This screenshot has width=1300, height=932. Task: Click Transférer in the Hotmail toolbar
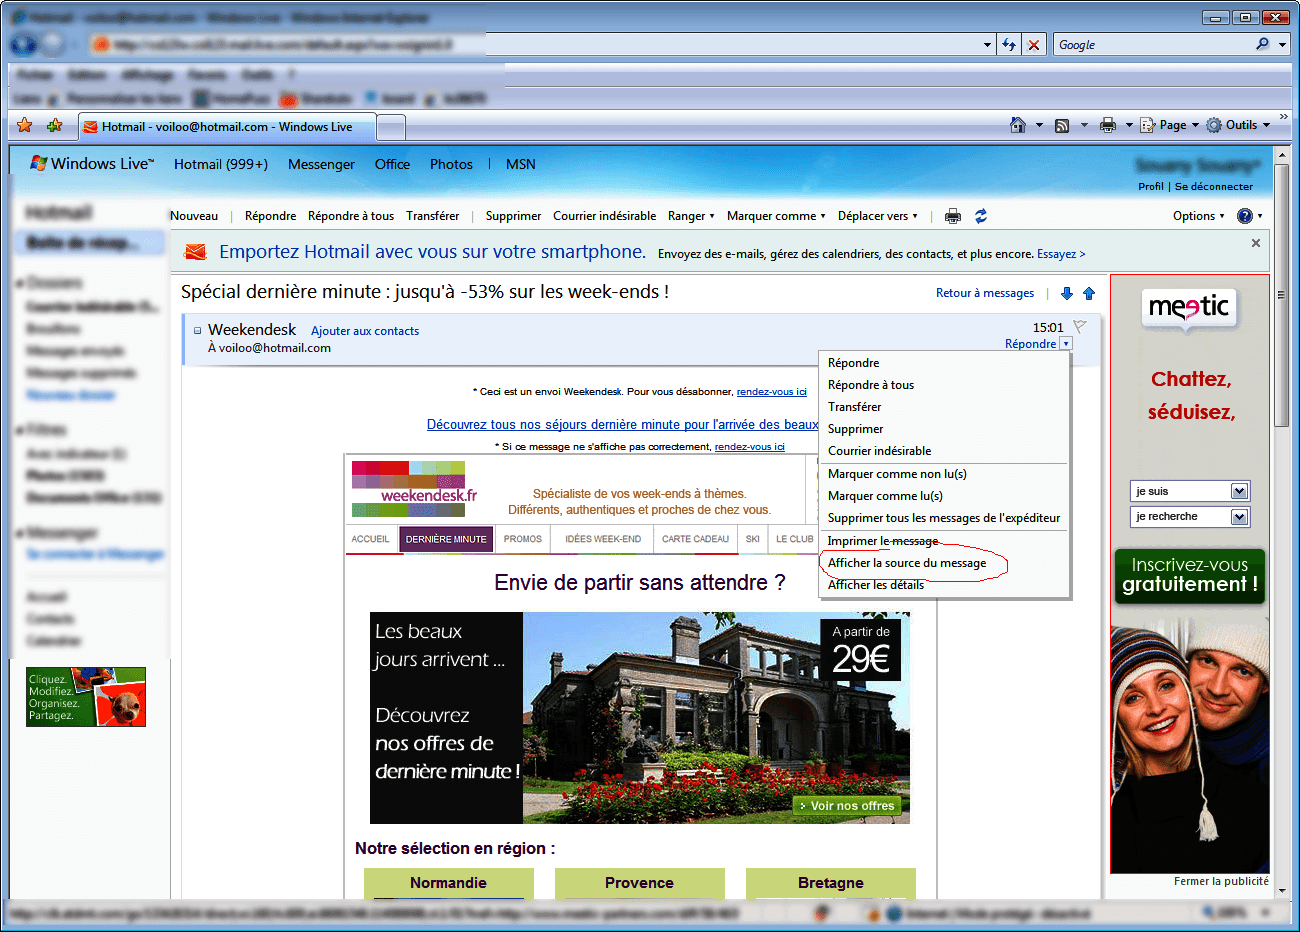(433, 216)
